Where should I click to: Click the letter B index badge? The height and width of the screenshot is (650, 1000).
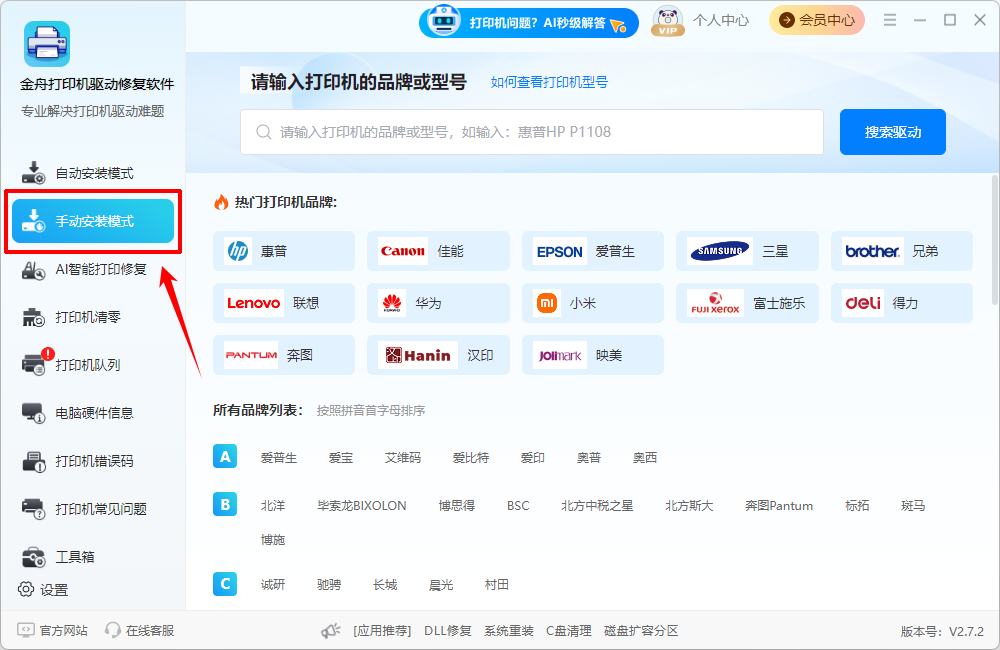tap(225, 505)
